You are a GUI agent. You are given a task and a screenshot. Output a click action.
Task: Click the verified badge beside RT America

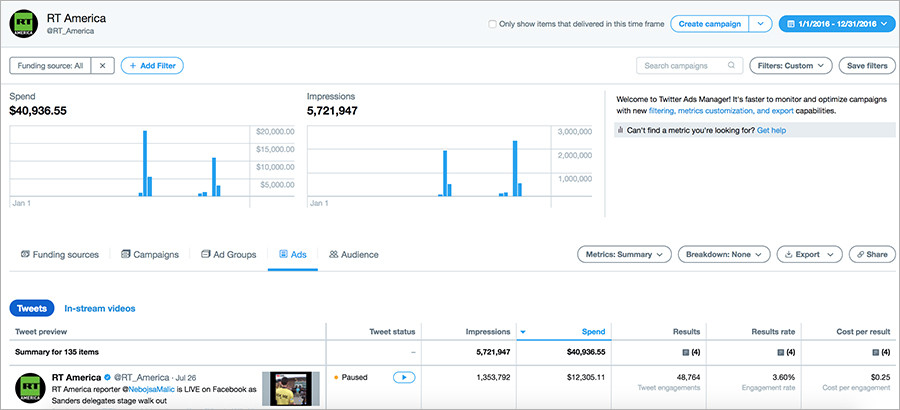pyautogui.click(x=107, y=377)
